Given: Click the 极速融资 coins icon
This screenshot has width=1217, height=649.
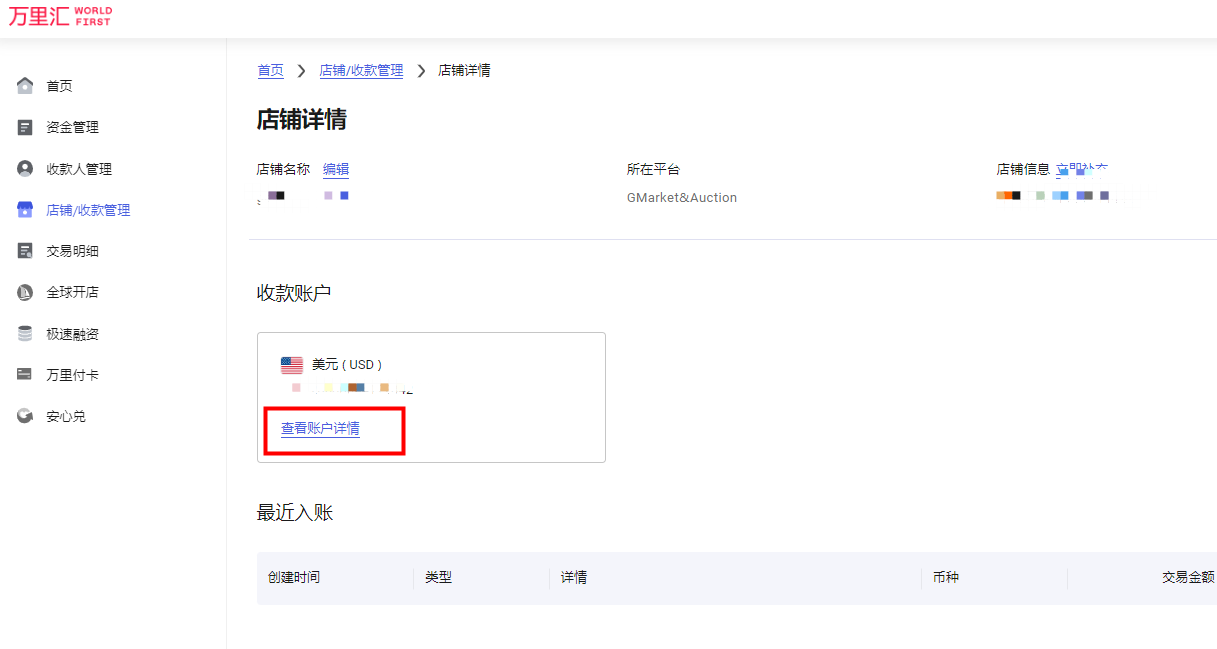Looking at the screenshot, I should pyautogui.click(x=25, y=333).
